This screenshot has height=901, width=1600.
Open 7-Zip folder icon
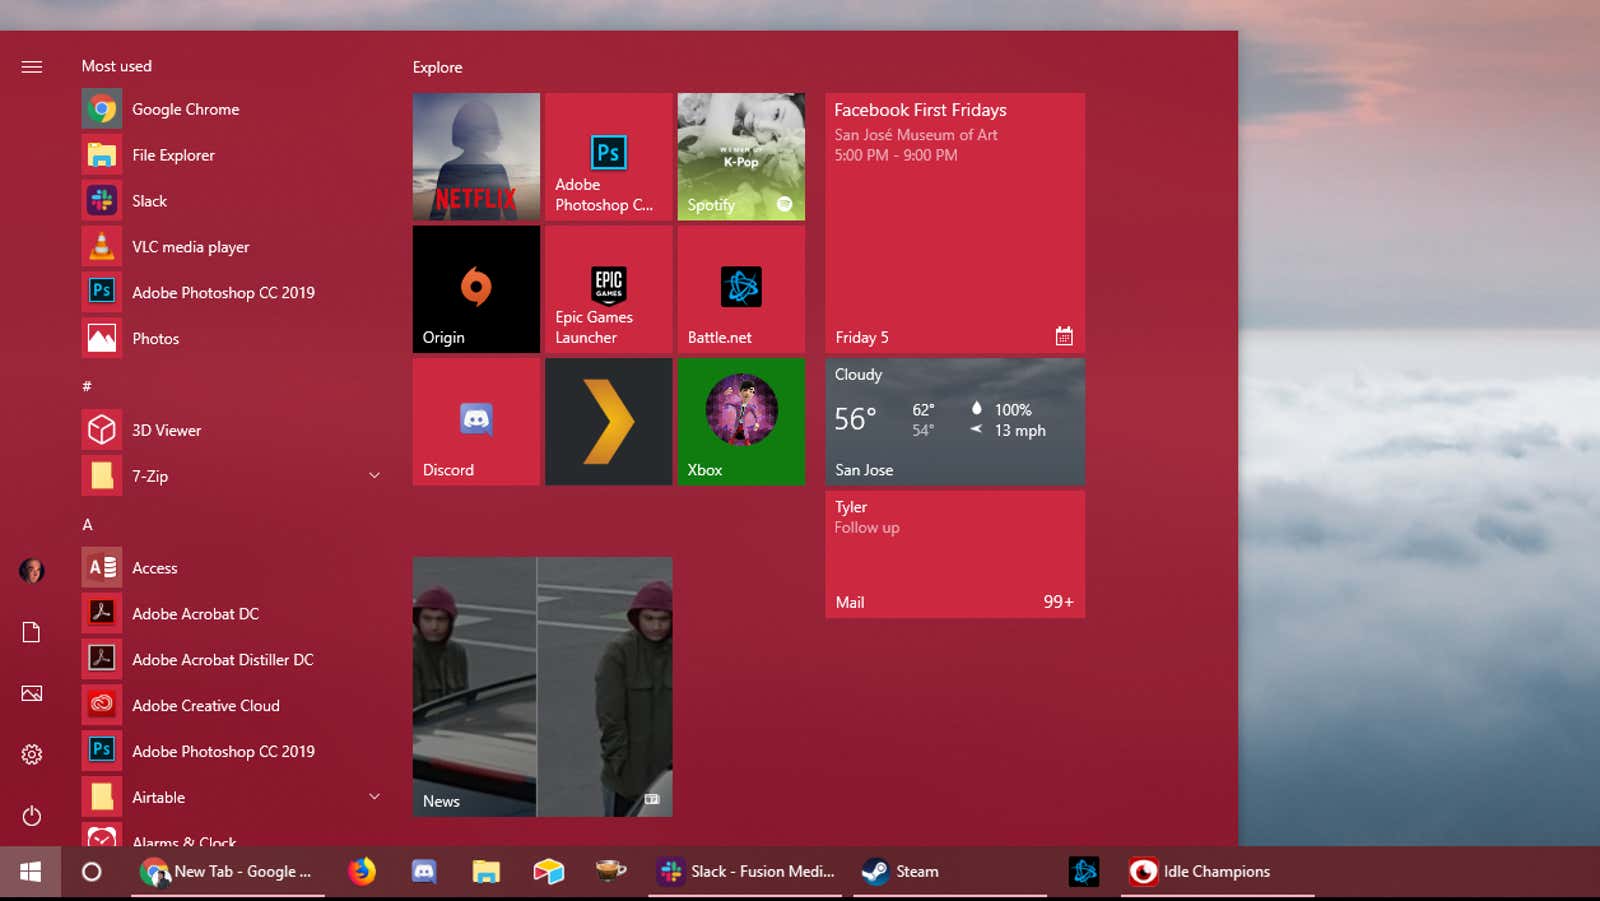[x=102, y=476]
